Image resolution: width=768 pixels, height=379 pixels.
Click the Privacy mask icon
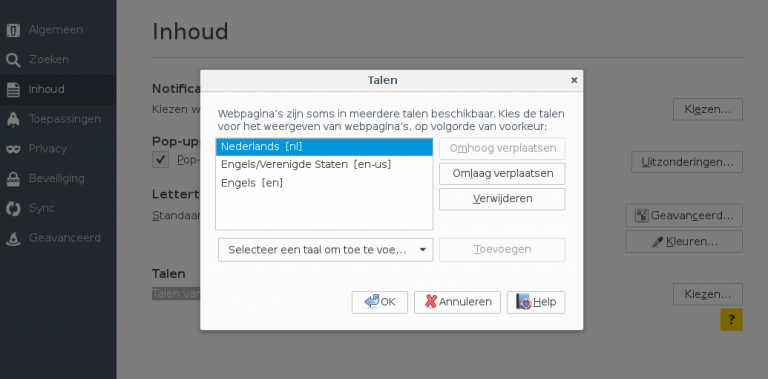tap(13, 149)
